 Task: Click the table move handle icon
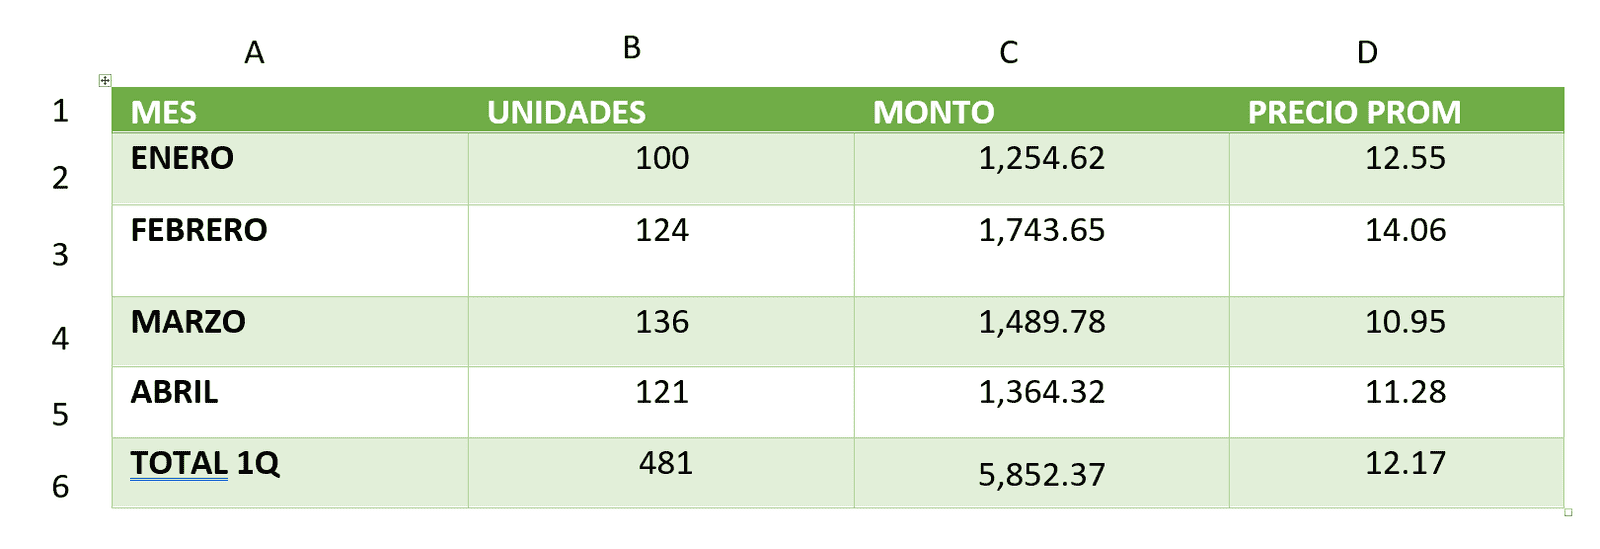(105, 80)
